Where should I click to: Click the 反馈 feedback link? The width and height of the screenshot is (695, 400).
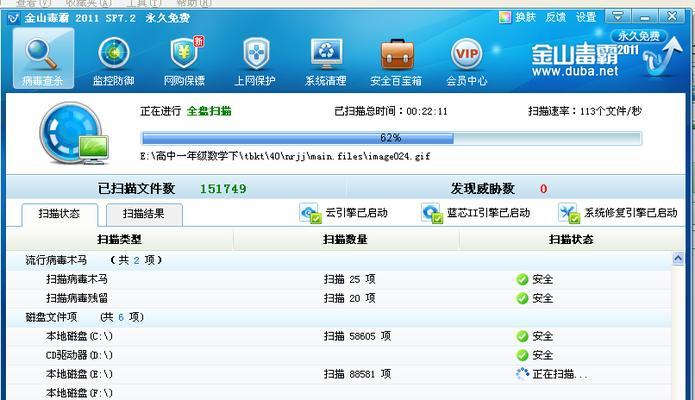(x=555, y=17)
